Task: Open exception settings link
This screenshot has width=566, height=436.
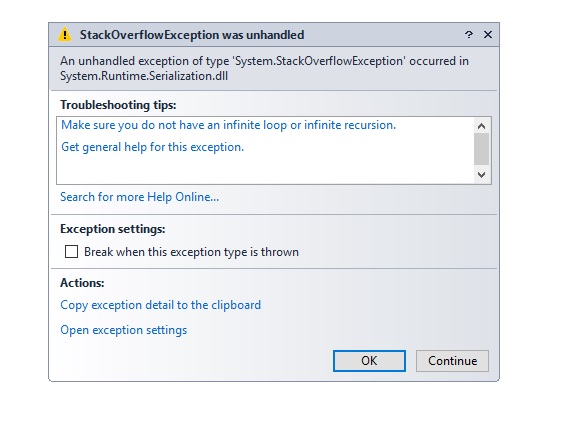Action: coord(123,330)
